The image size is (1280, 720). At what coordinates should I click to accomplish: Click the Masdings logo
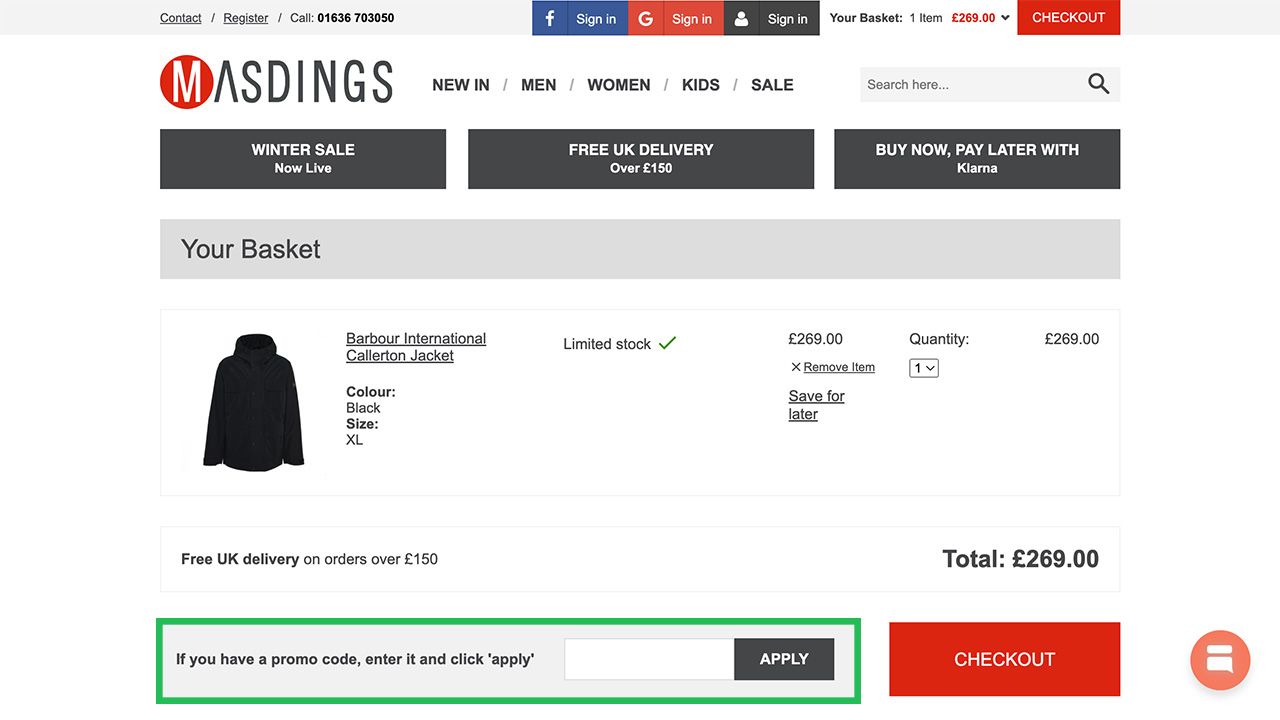pos(277,82)
